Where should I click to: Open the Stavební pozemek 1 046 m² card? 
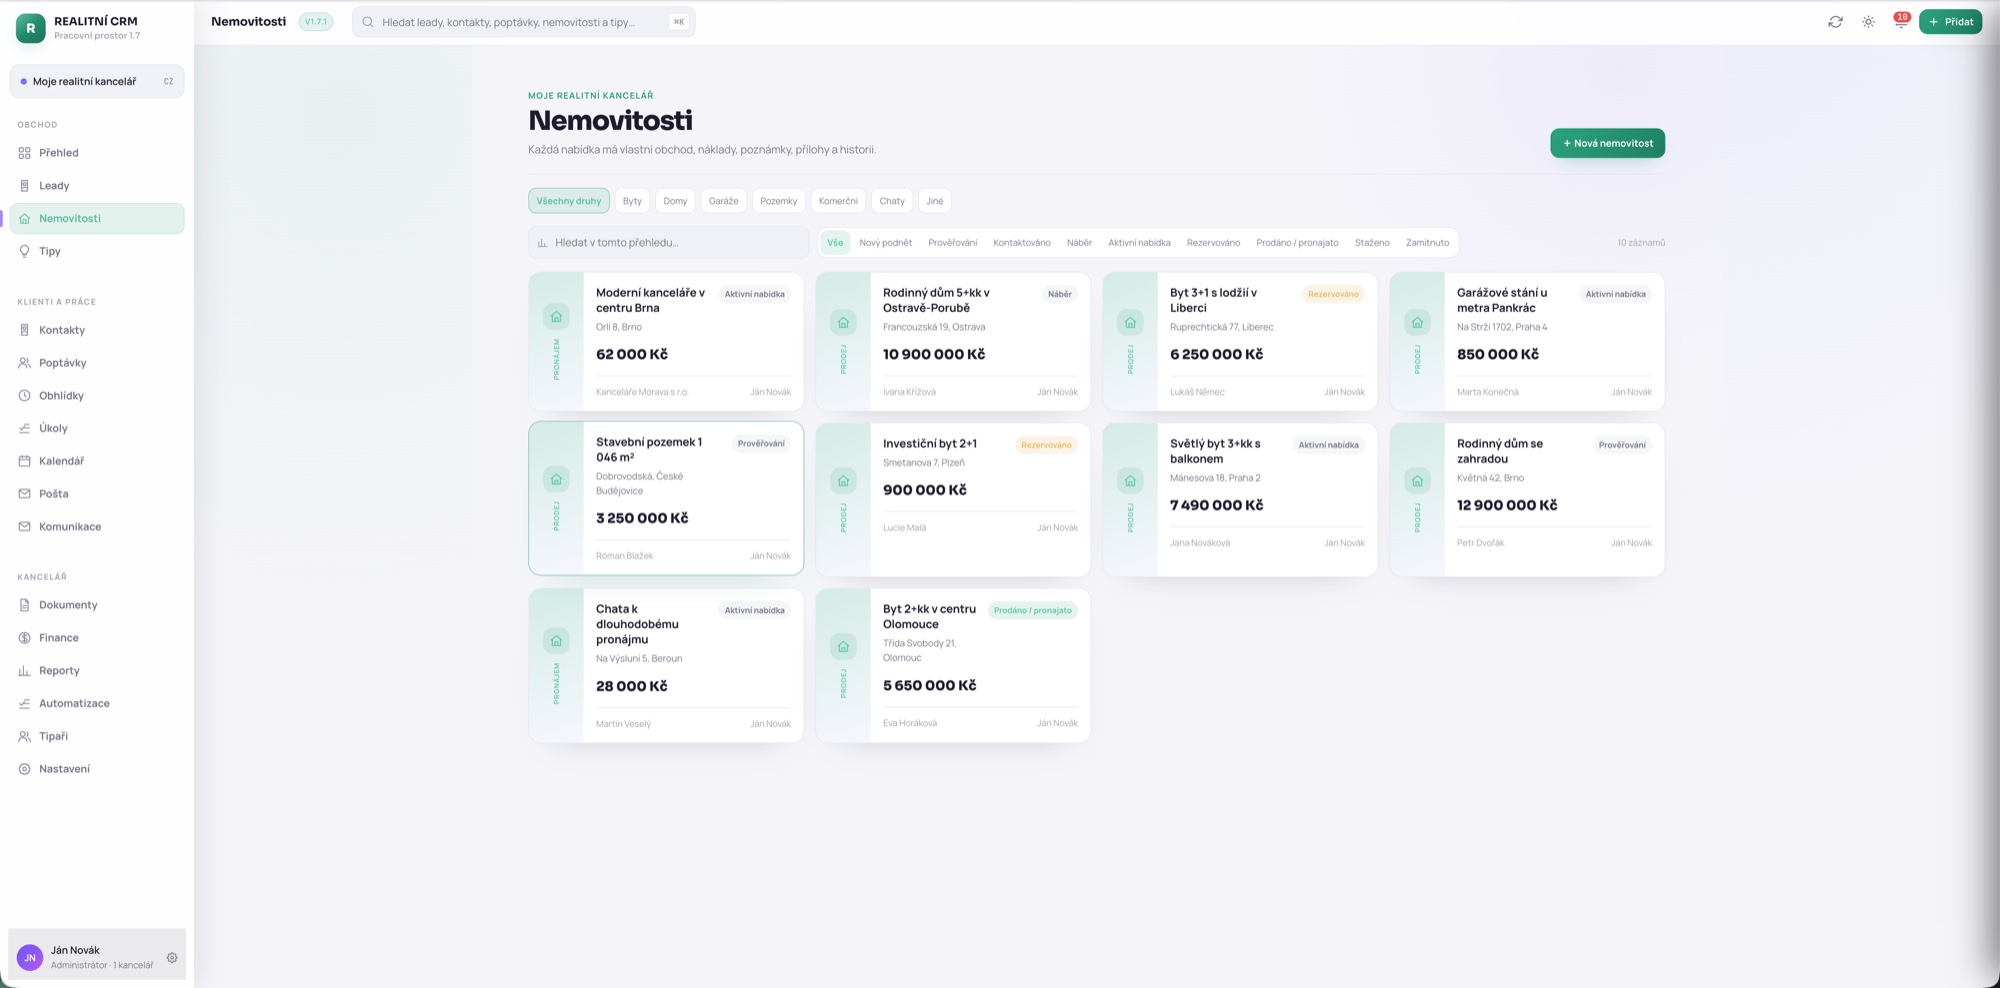click(666, 498)
